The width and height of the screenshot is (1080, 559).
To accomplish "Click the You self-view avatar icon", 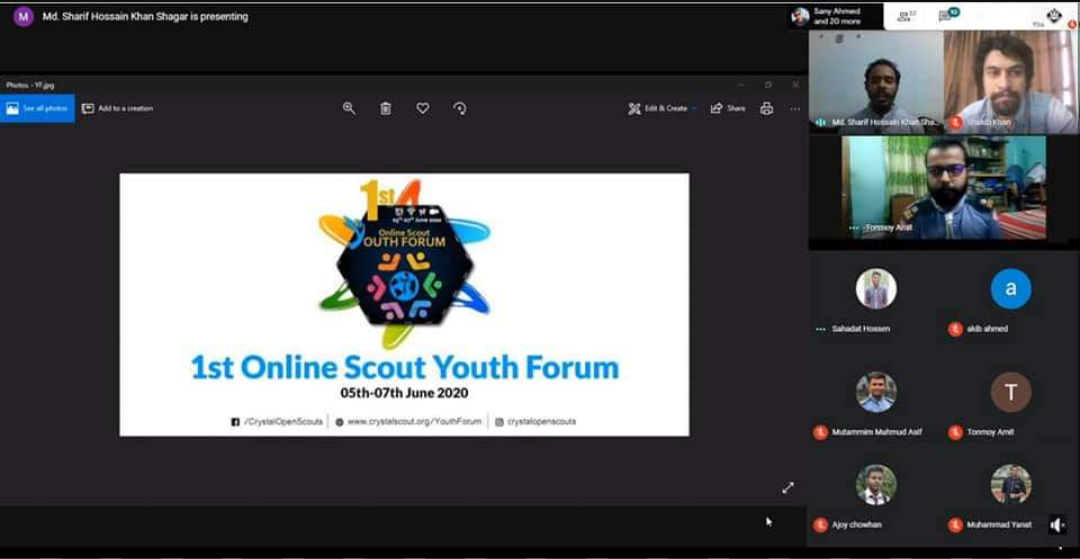I will click(x=1054, y=15).
